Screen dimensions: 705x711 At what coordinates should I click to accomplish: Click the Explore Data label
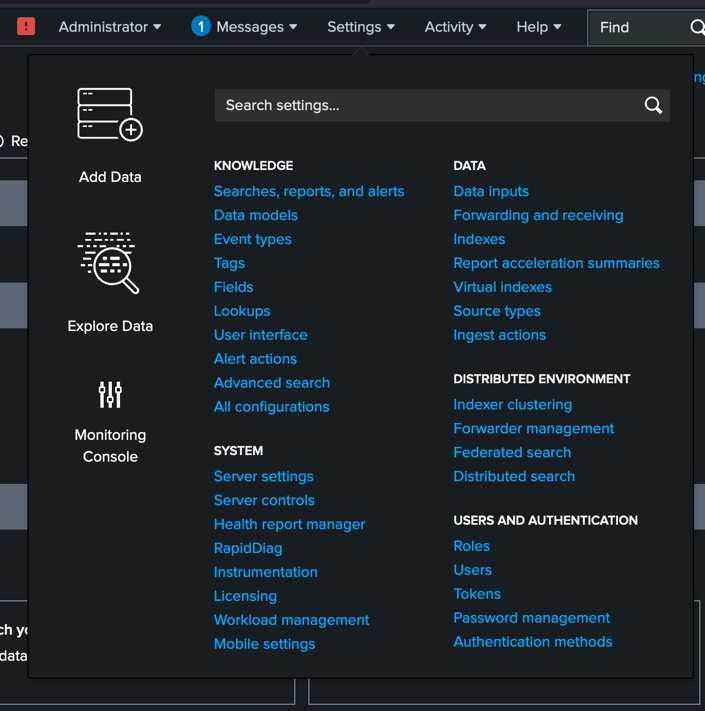pos(110,326)
